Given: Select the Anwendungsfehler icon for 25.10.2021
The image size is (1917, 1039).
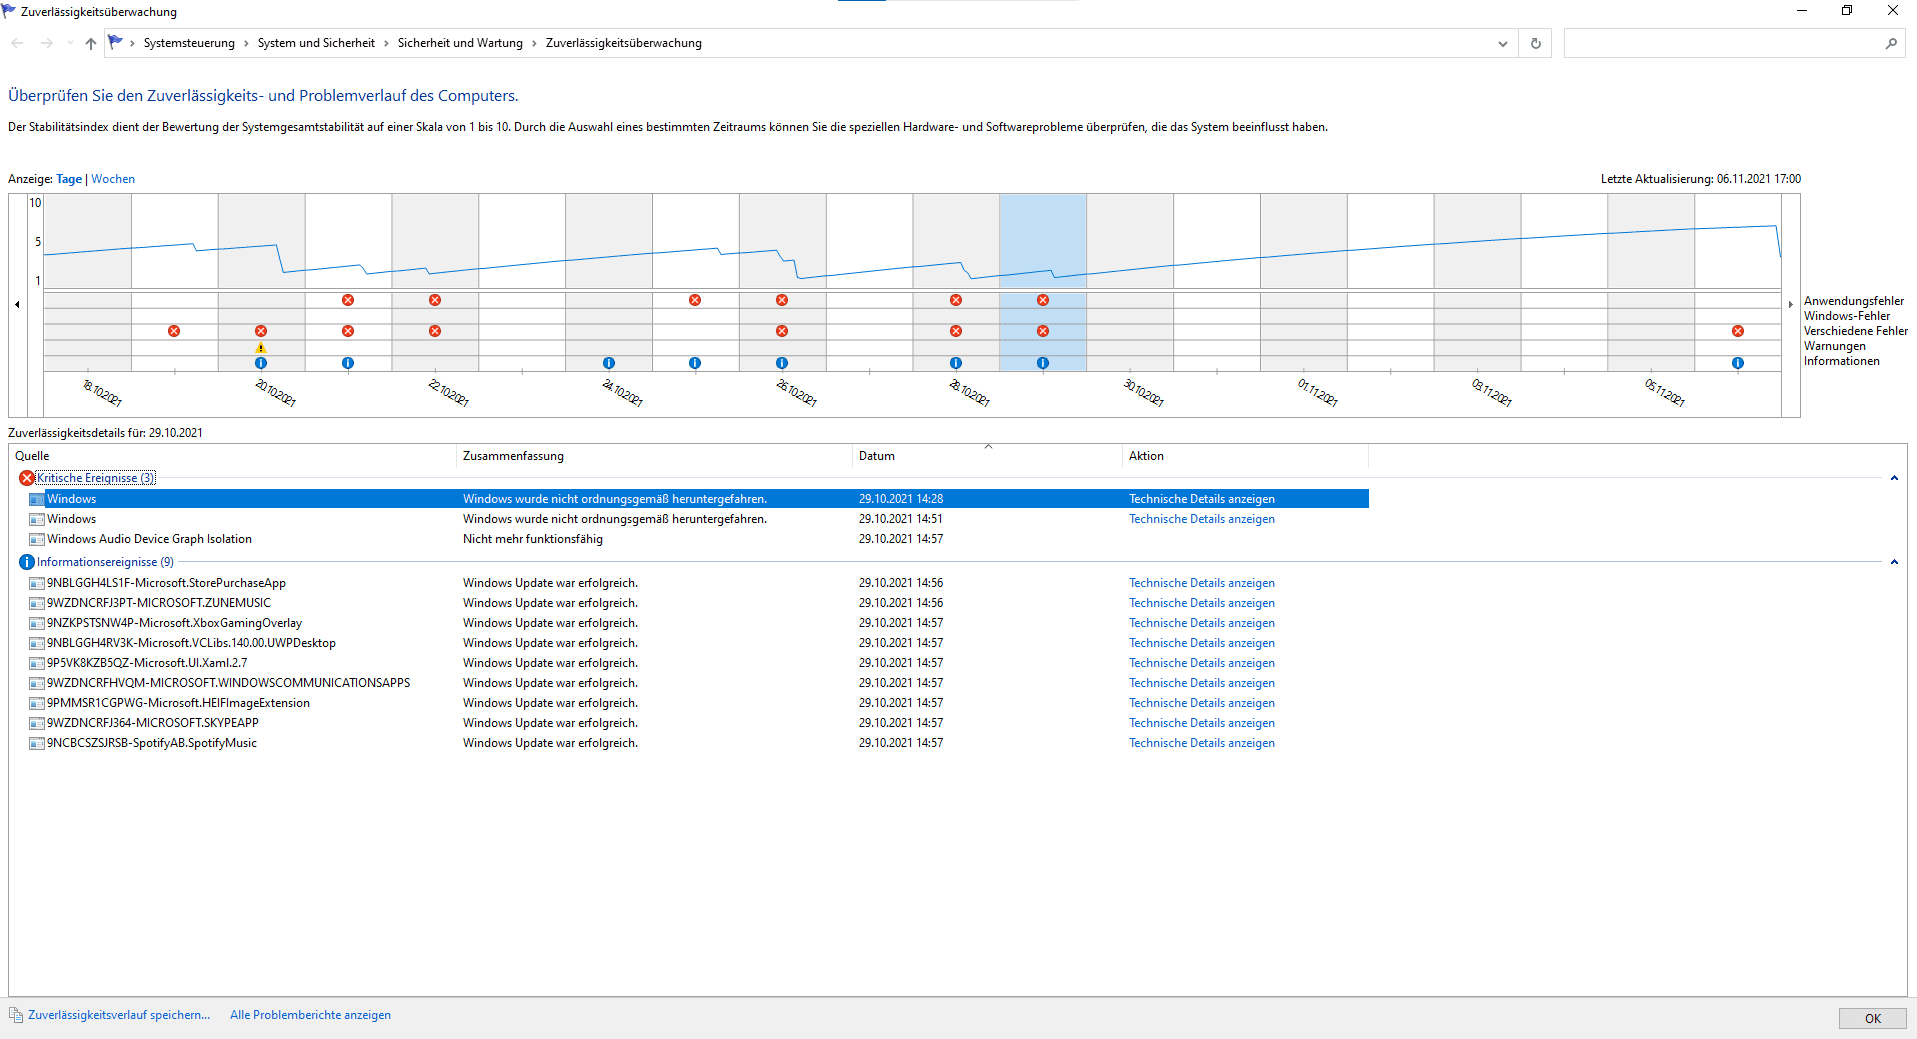Looking at the screenshot, I should [695, 300].
